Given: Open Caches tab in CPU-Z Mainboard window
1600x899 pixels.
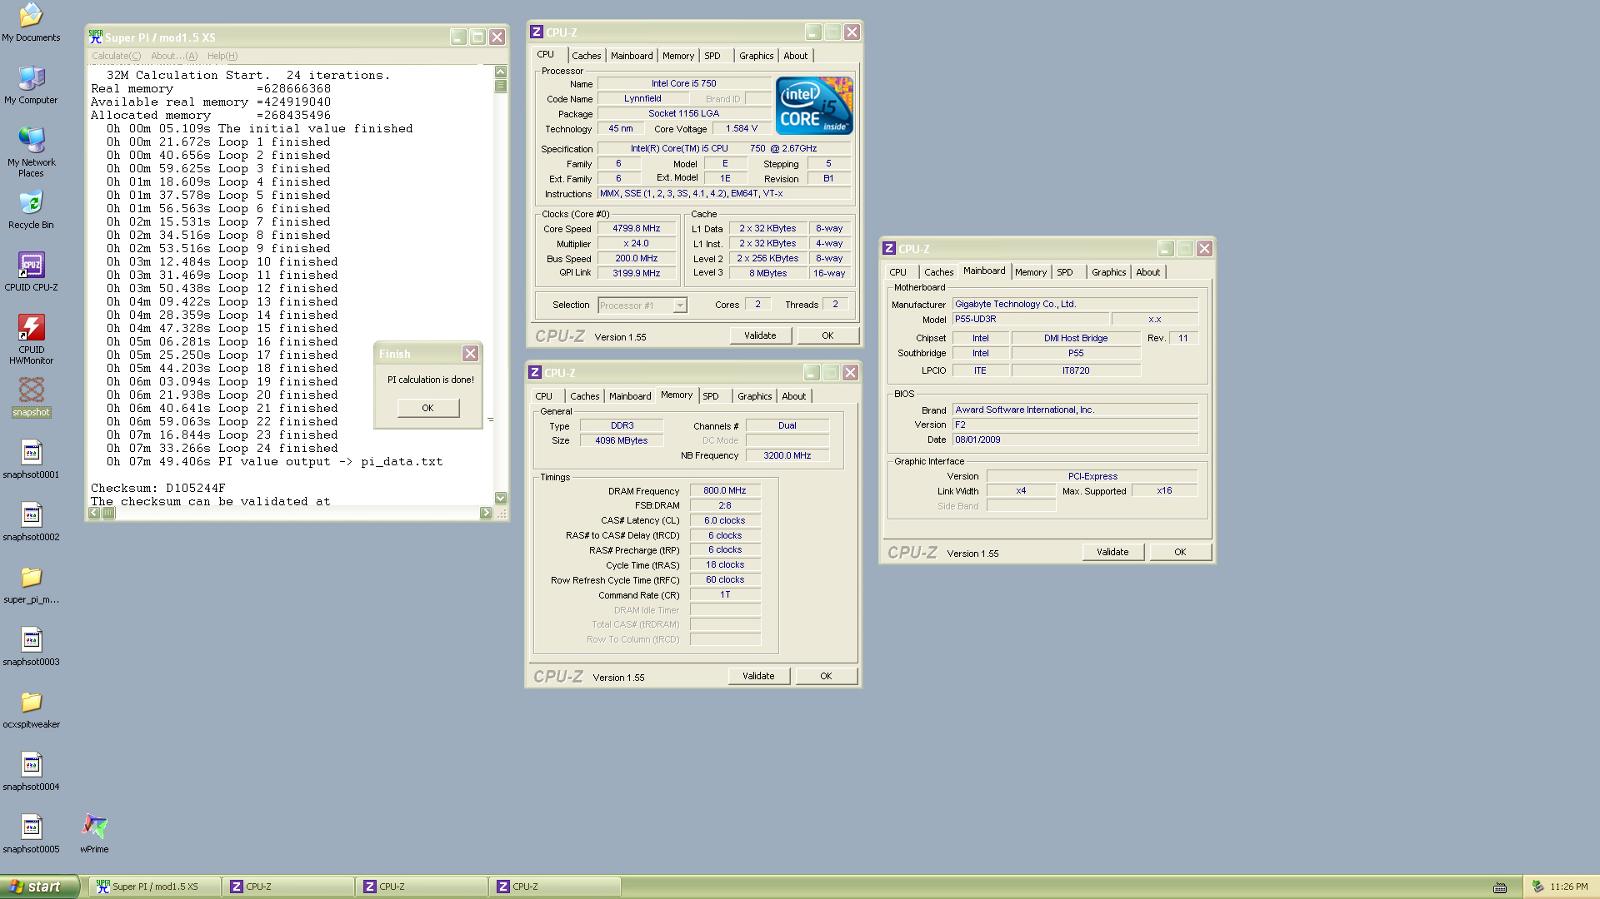Looking at the screenshot, I should coord(939,273).
